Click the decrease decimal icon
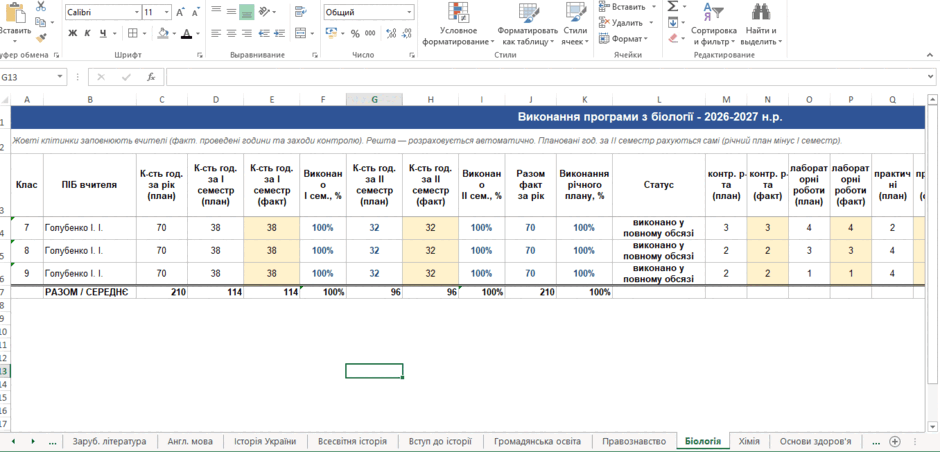This screenshot has width=940, height=452. [x=406, y=33]
